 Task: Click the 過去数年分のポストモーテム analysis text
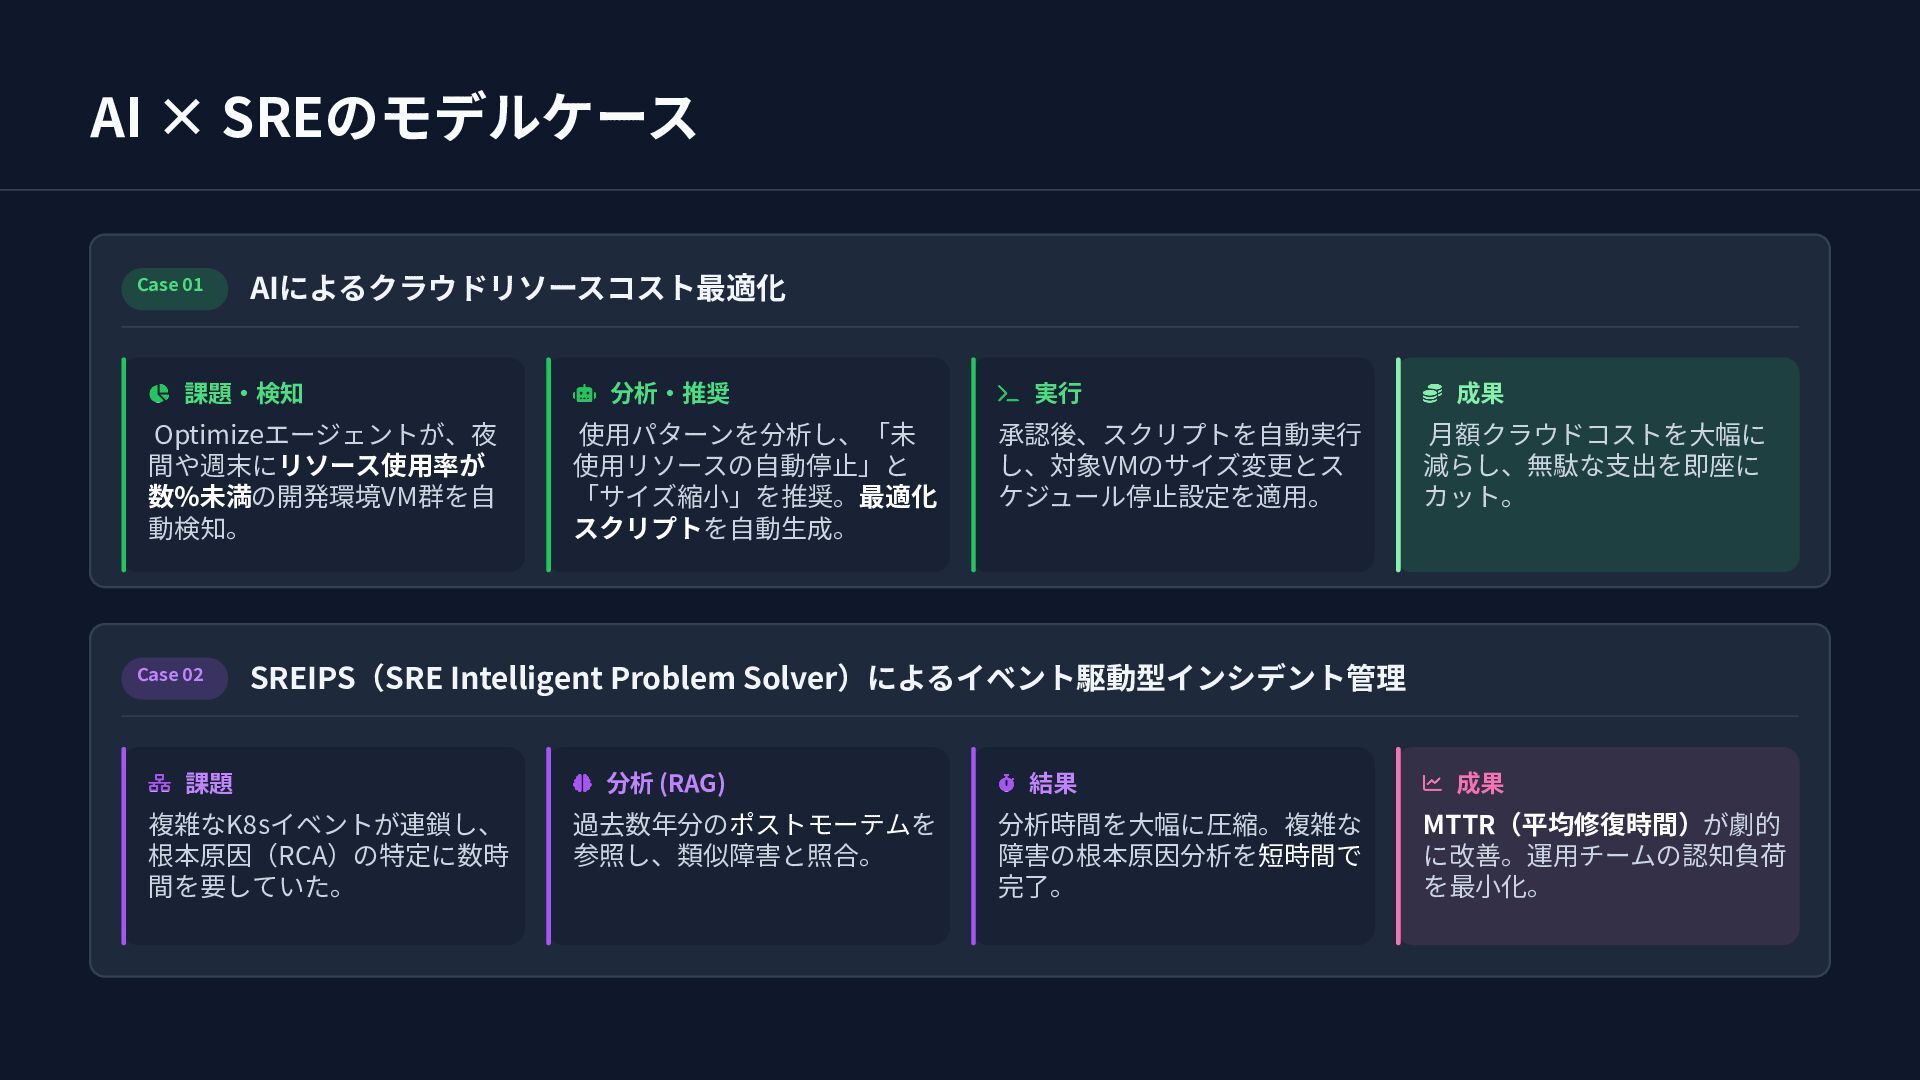tap(753, 840)
